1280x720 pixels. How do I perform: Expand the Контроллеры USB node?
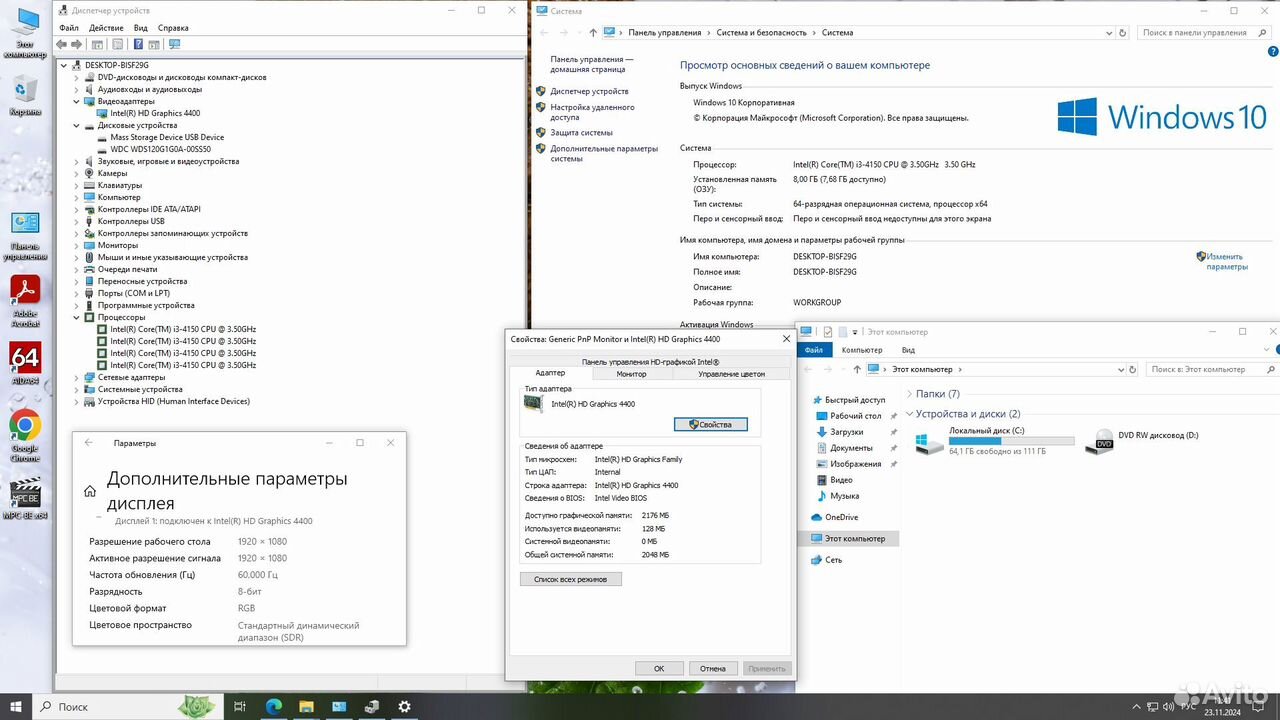click(x=77, y=221)
